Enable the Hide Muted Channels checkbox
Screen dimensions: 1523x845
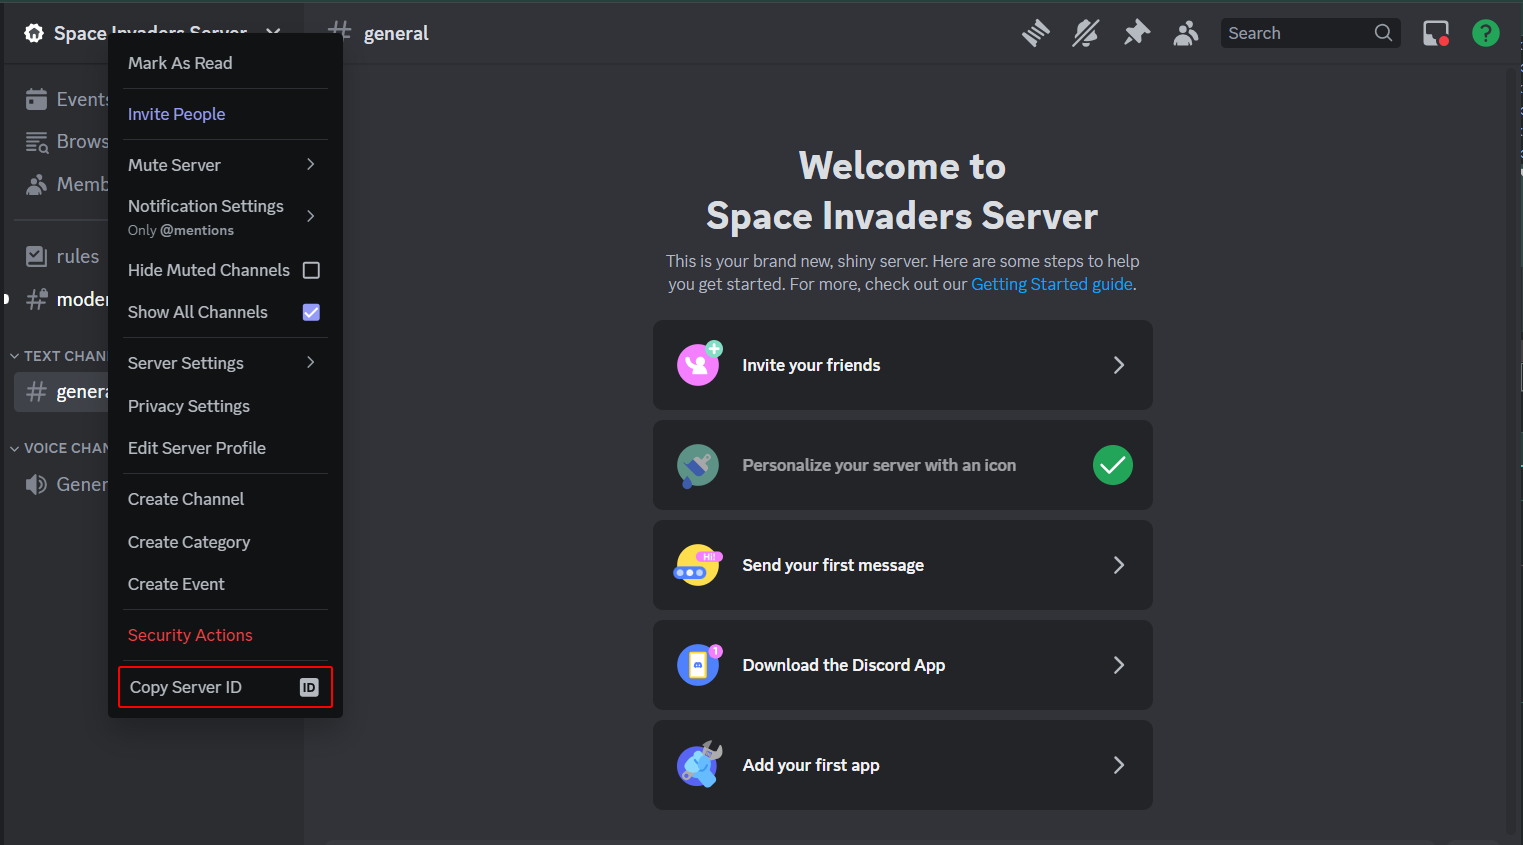coord(311,270)
